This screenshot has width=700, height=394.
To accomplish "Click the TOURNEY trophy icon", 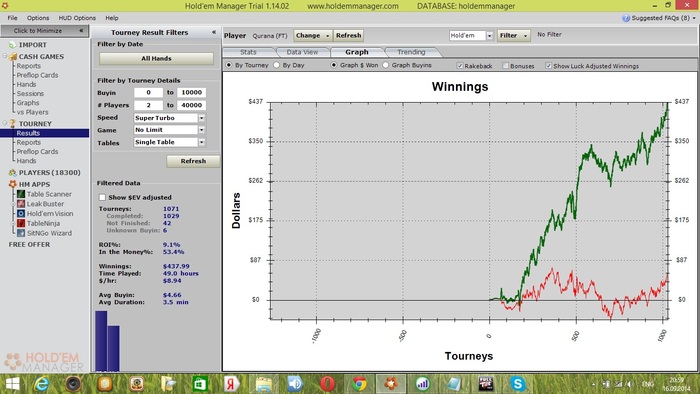I will pyautogui.click(x=12, y=124).
